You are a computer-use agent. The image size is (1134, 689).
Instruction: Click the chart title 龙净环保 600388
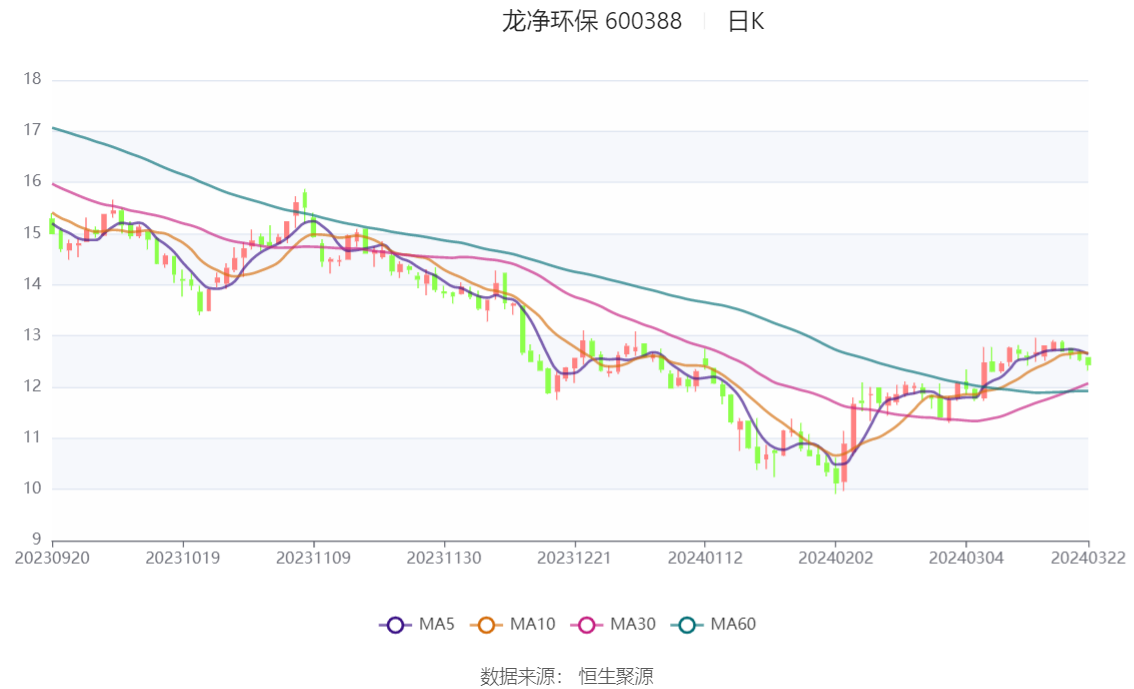592,21
